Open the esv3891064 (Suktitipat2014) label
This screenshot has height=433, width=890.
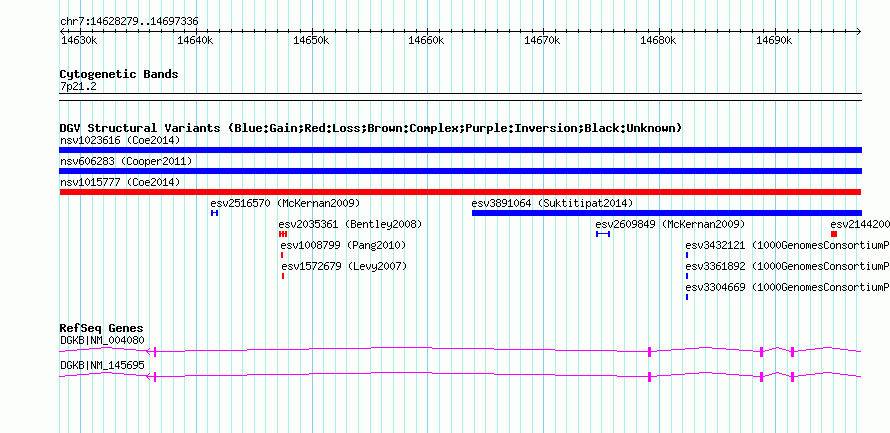(x=552, y=203)
